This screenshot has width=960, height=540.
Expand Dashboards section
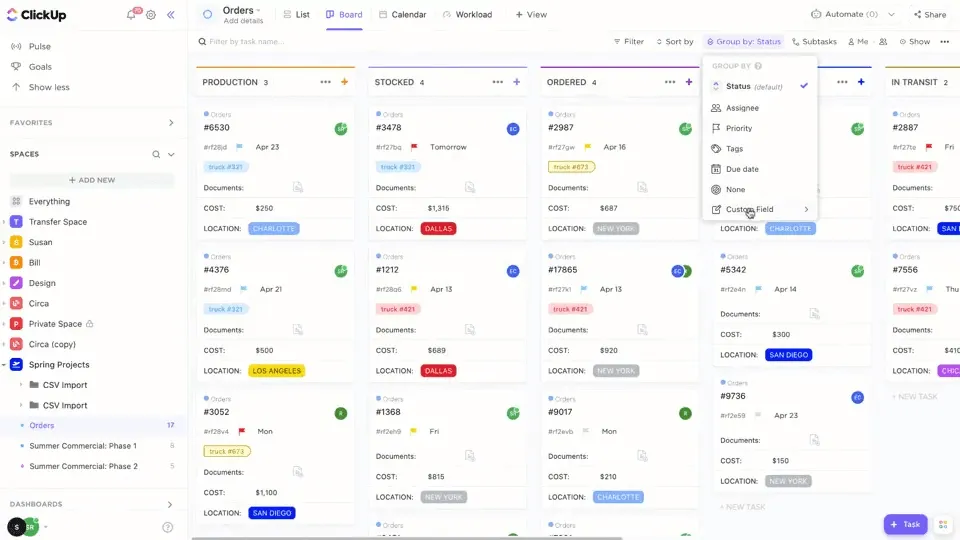point(170,504)
